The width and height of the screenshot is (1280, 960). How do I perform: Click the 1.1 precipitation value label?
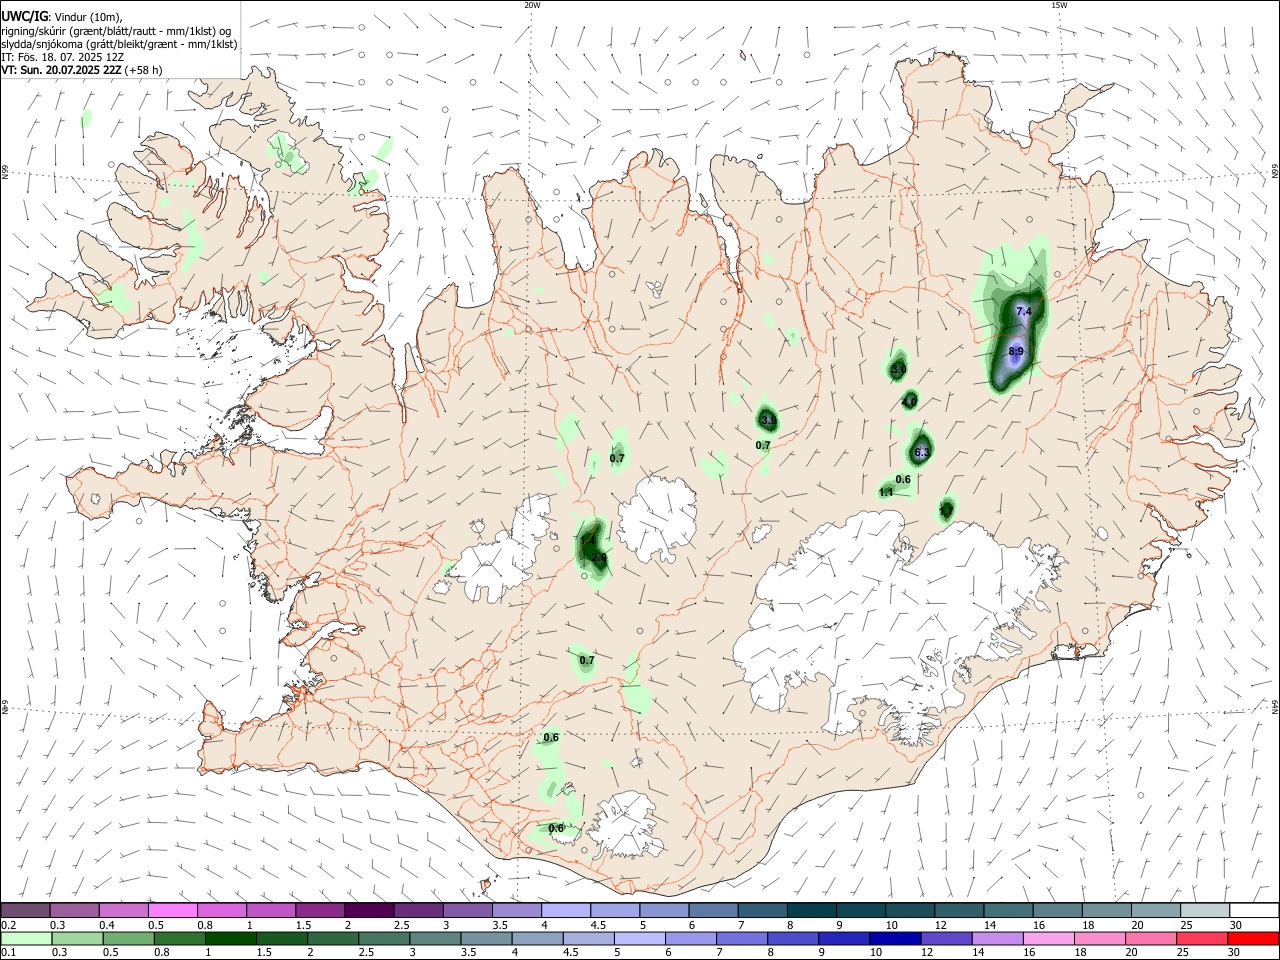point(886,492)
